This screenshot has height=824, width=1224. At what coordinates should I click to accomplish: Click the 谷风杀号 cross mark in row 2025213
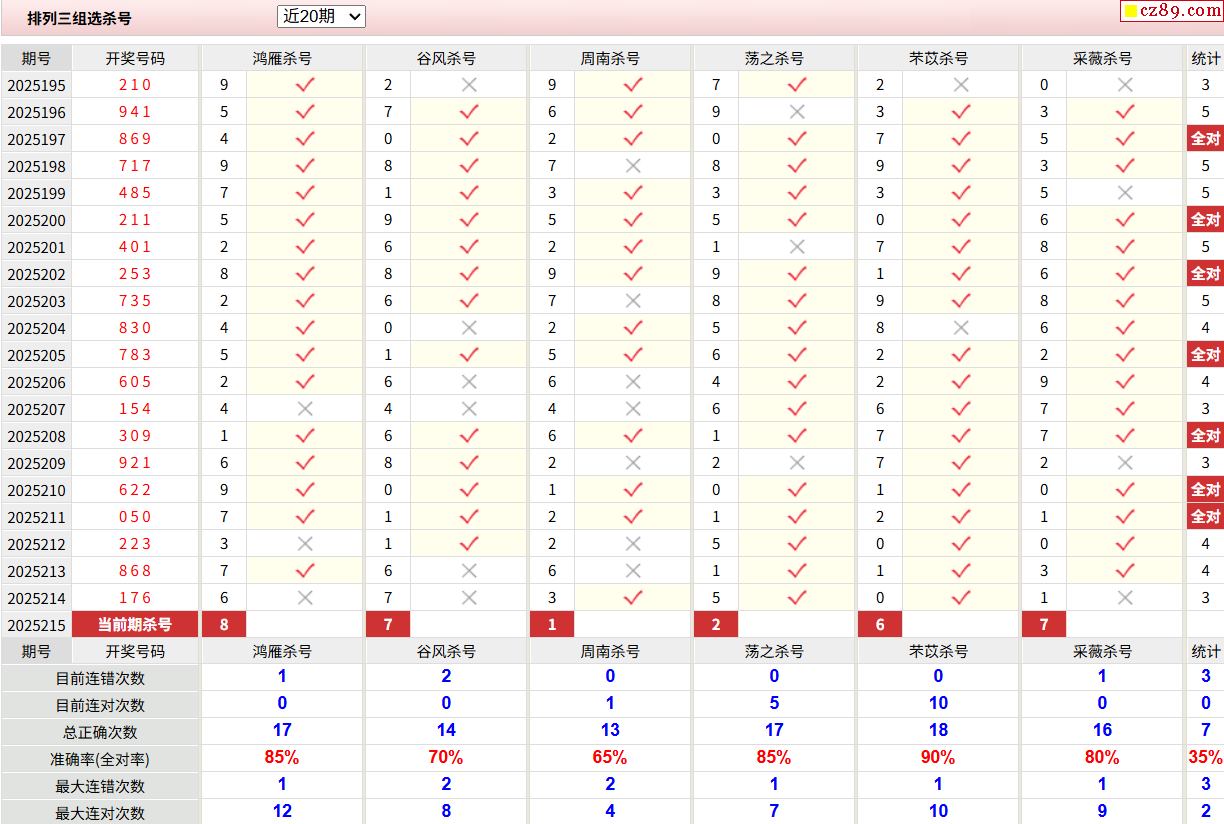469,571
